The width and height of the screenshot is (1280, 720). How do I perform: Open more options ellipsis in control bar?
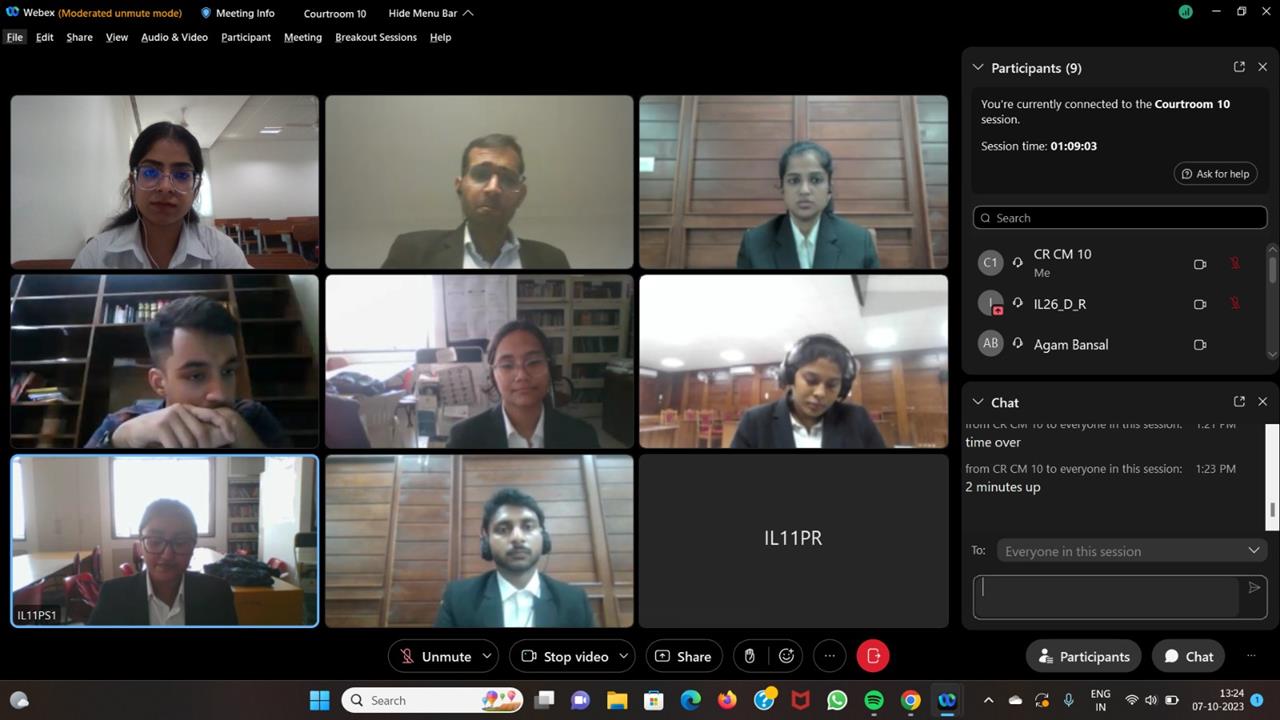829,656
